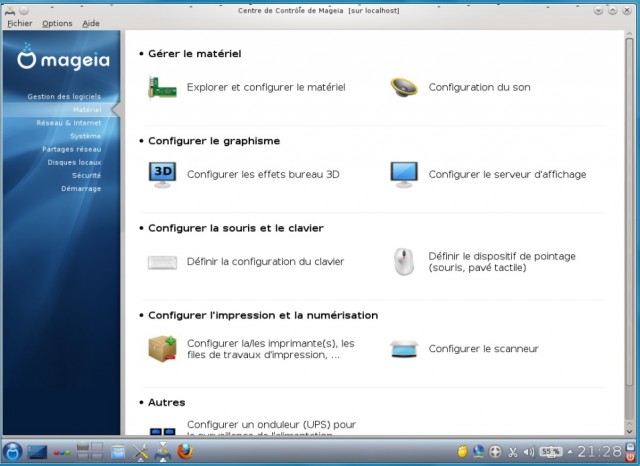Click the virtual desktop pager
The height and width of the screenshot is (466, 640).
[89, 451]
